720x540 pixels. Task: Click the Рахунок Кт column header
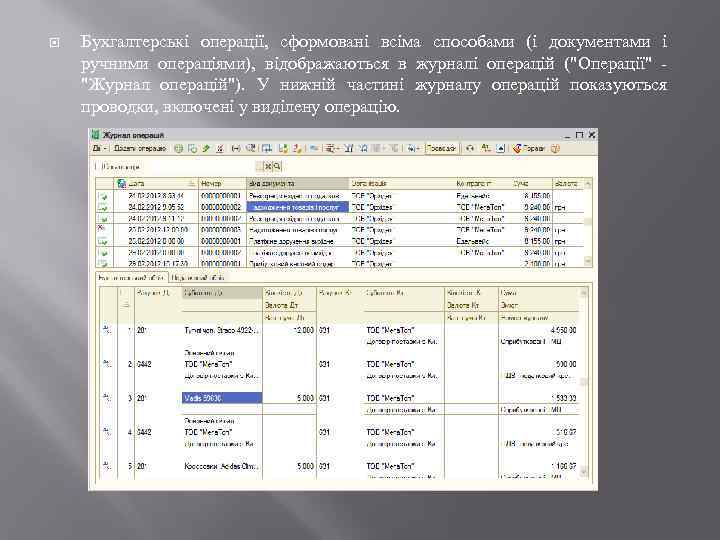coord(340,293)
